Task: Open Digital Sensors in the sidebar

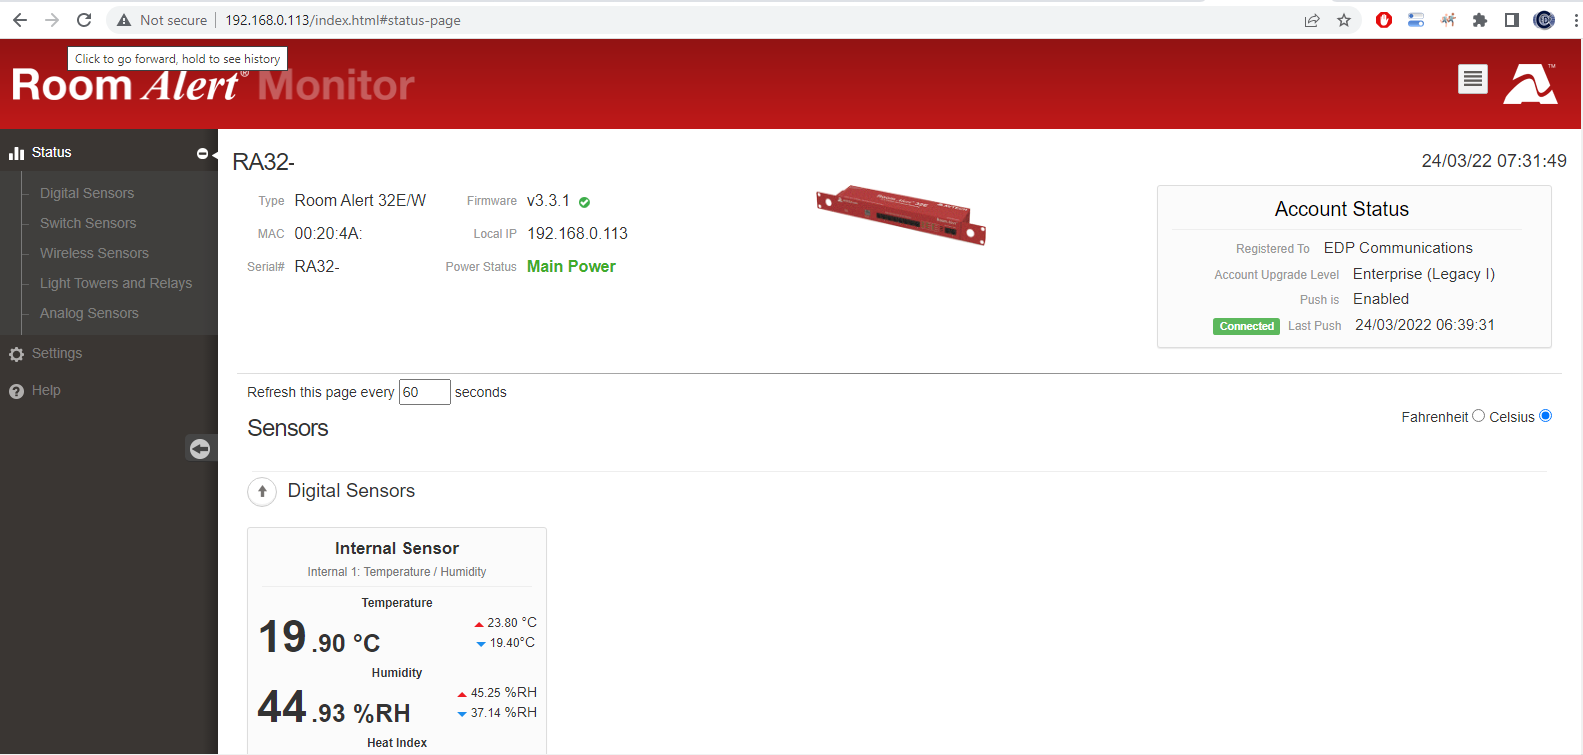Action: pyautogui.click(x=87, y=193)
